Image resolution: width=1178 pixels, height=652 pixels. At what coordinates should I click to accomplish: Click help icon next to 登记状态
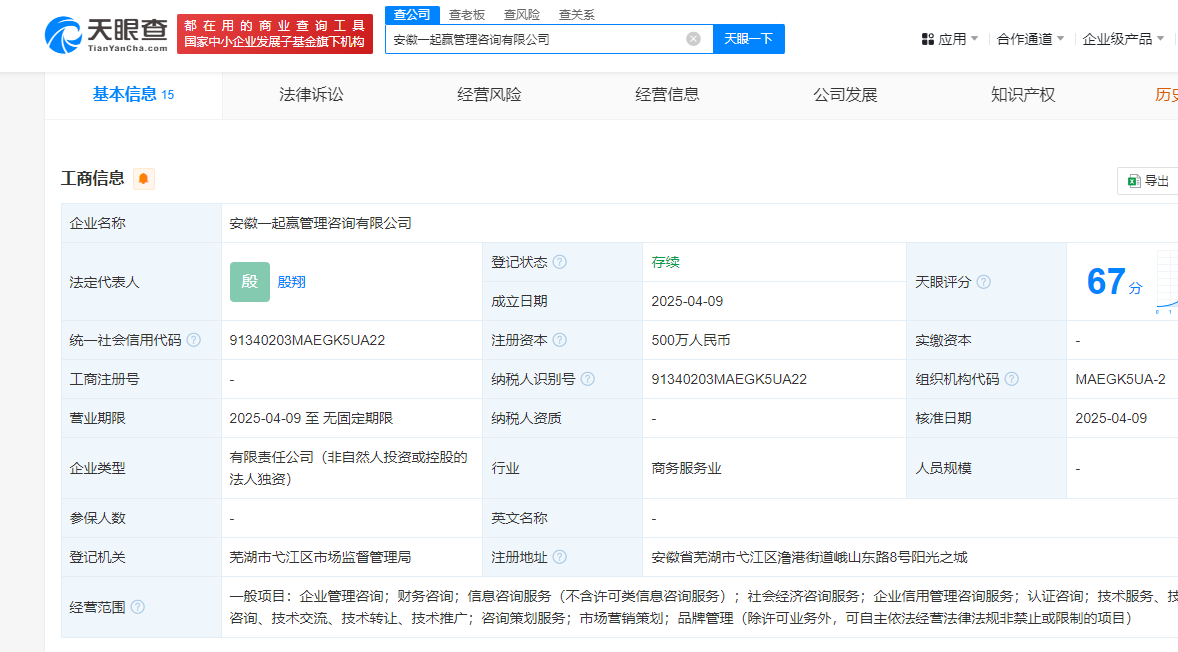pyautogui.click(x=560, y=262)
